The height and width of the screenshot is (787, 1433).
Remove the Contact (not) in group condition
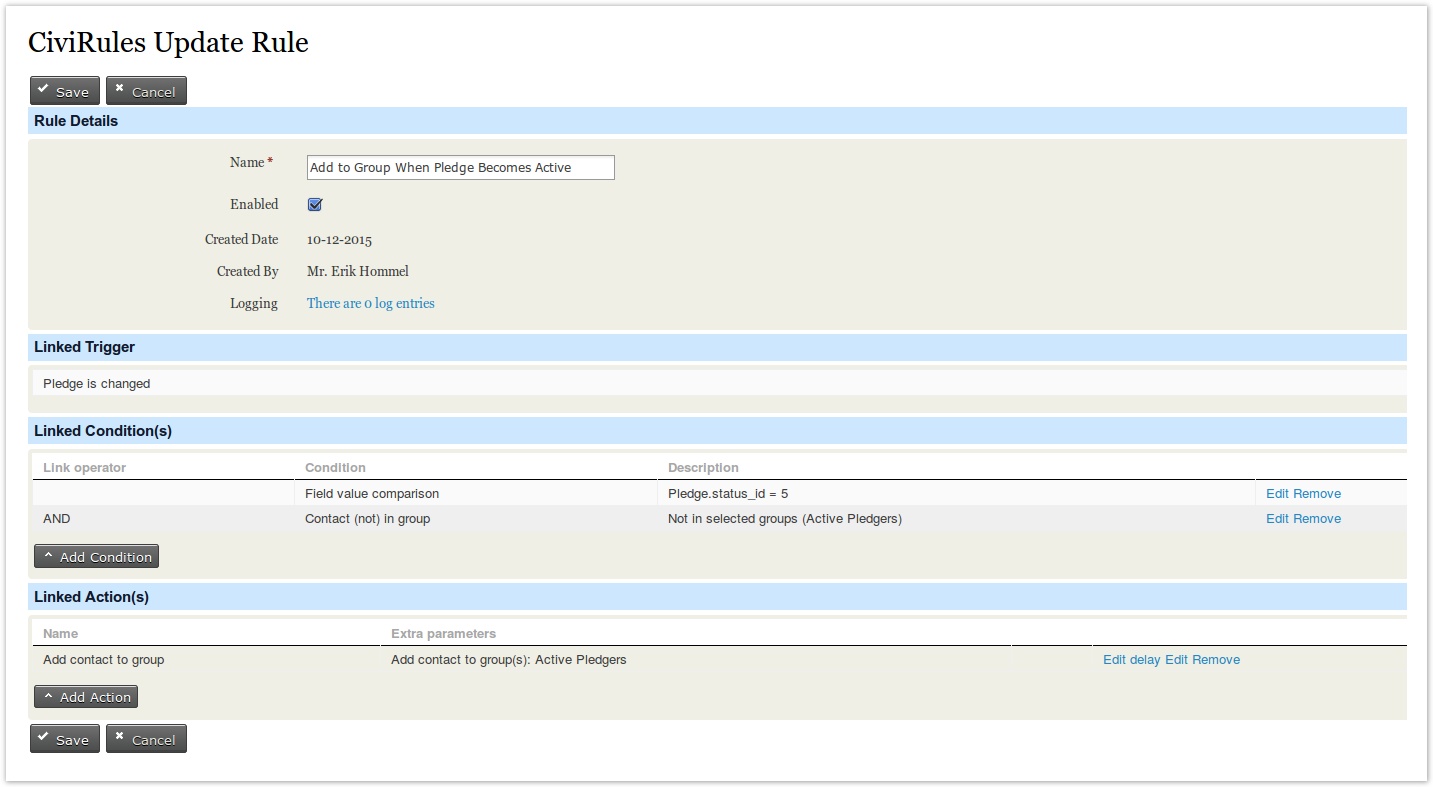pyautogui.click(x=1317, y=519)
